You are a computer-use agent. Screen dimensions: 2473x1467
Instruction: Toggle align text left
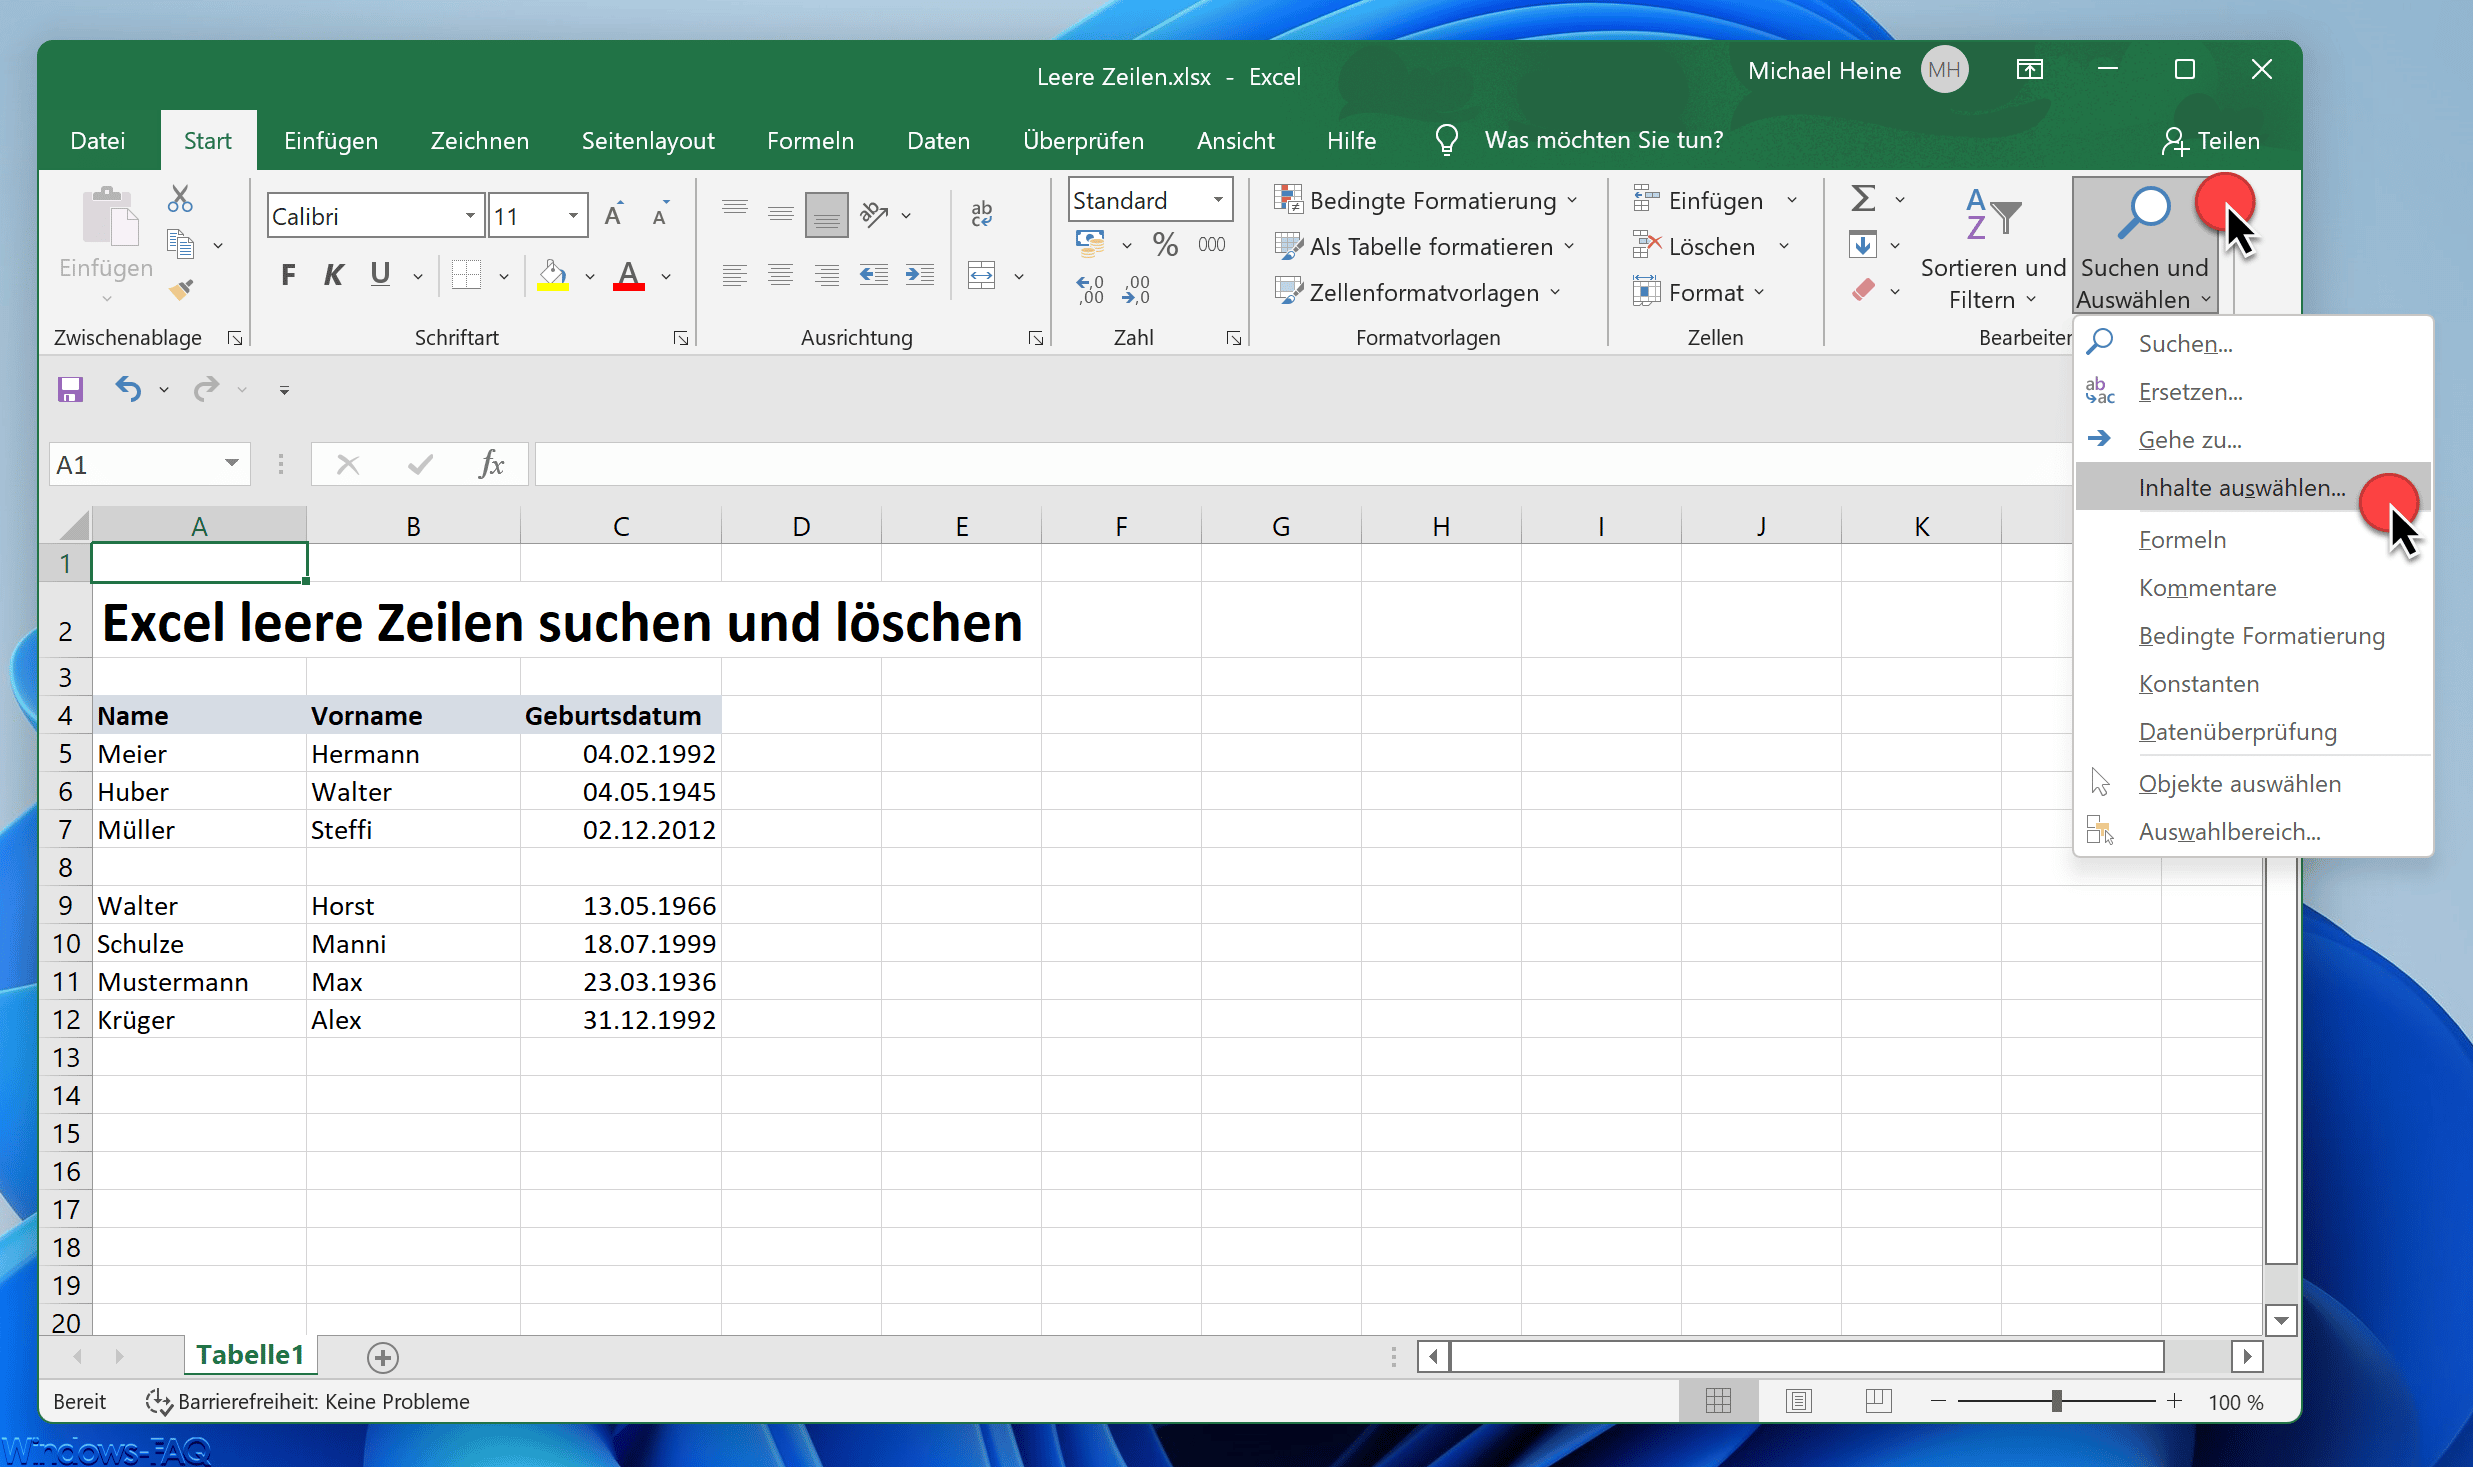(734, 275)
